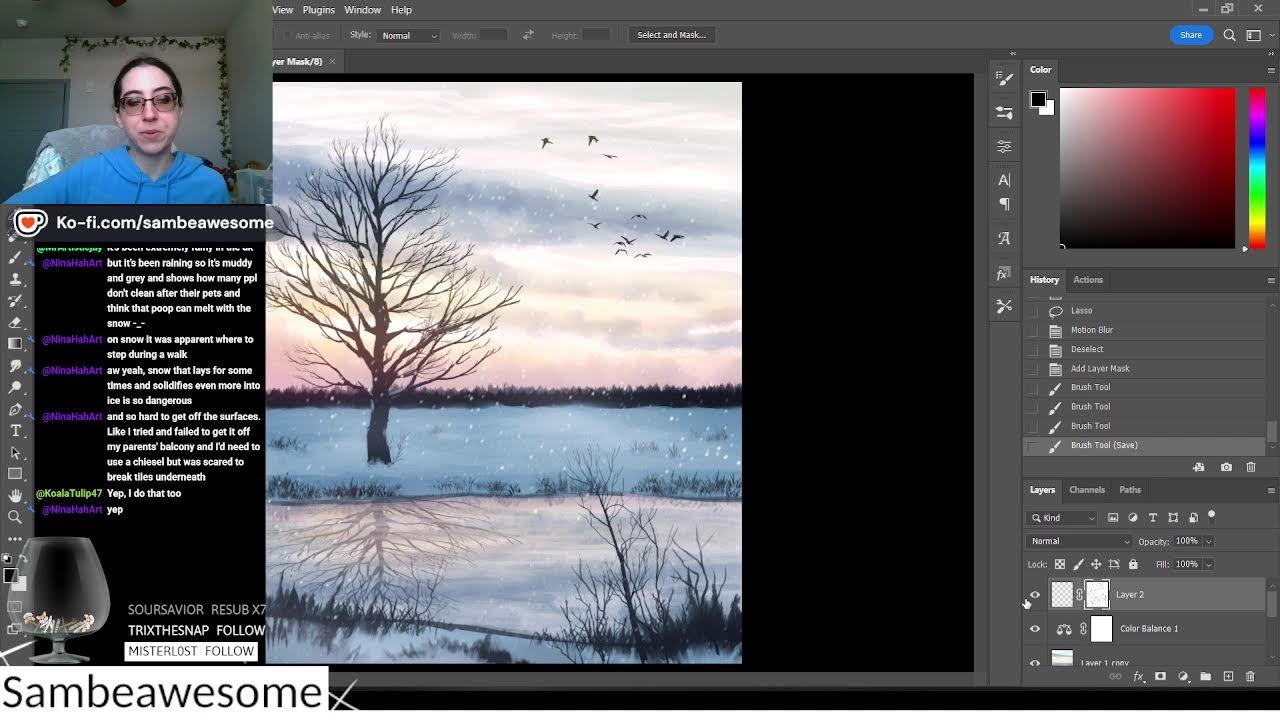Screen dimensions: 1280x720
Task: Click the Search magnifier in top bar
Action: pos(1229,35)
